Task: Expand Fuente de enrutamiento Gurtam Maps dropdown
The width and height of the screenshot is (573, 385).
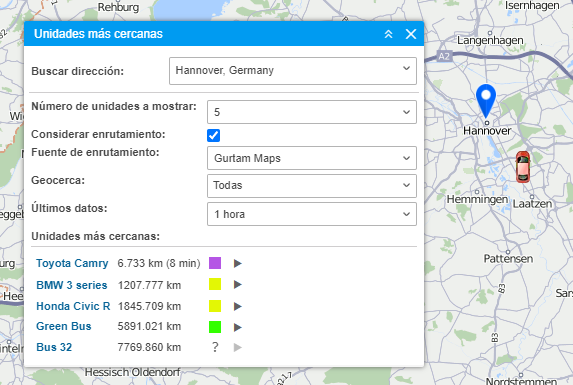Action: 312,158
